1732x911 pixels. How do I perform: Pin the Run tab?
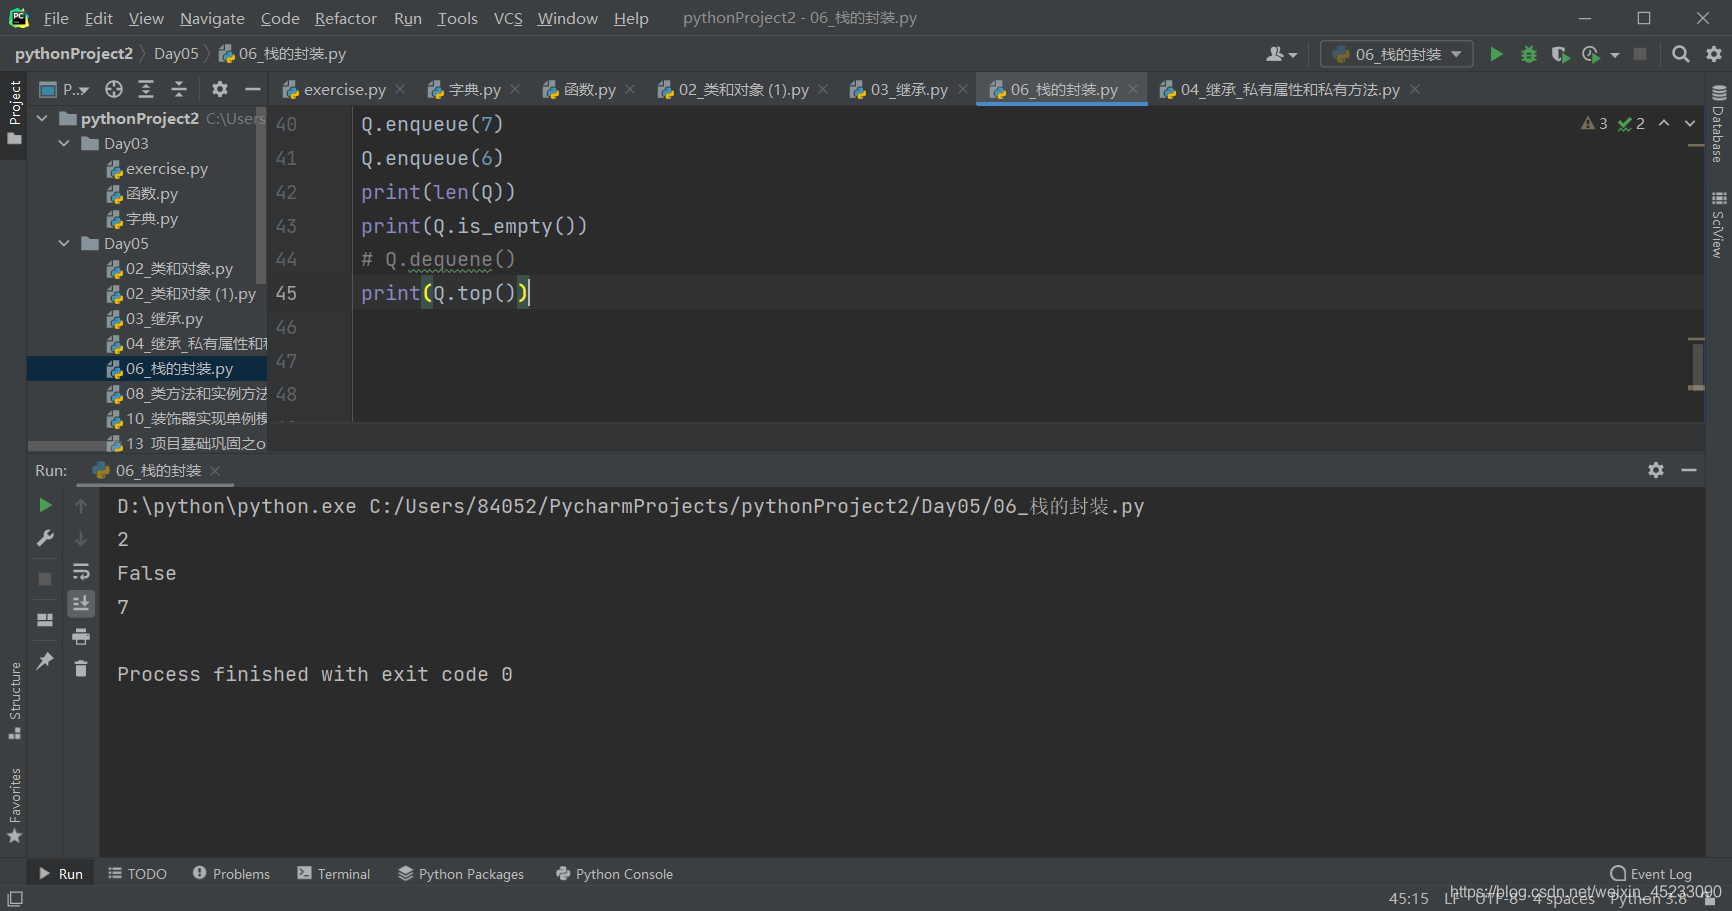pos(45,660)
